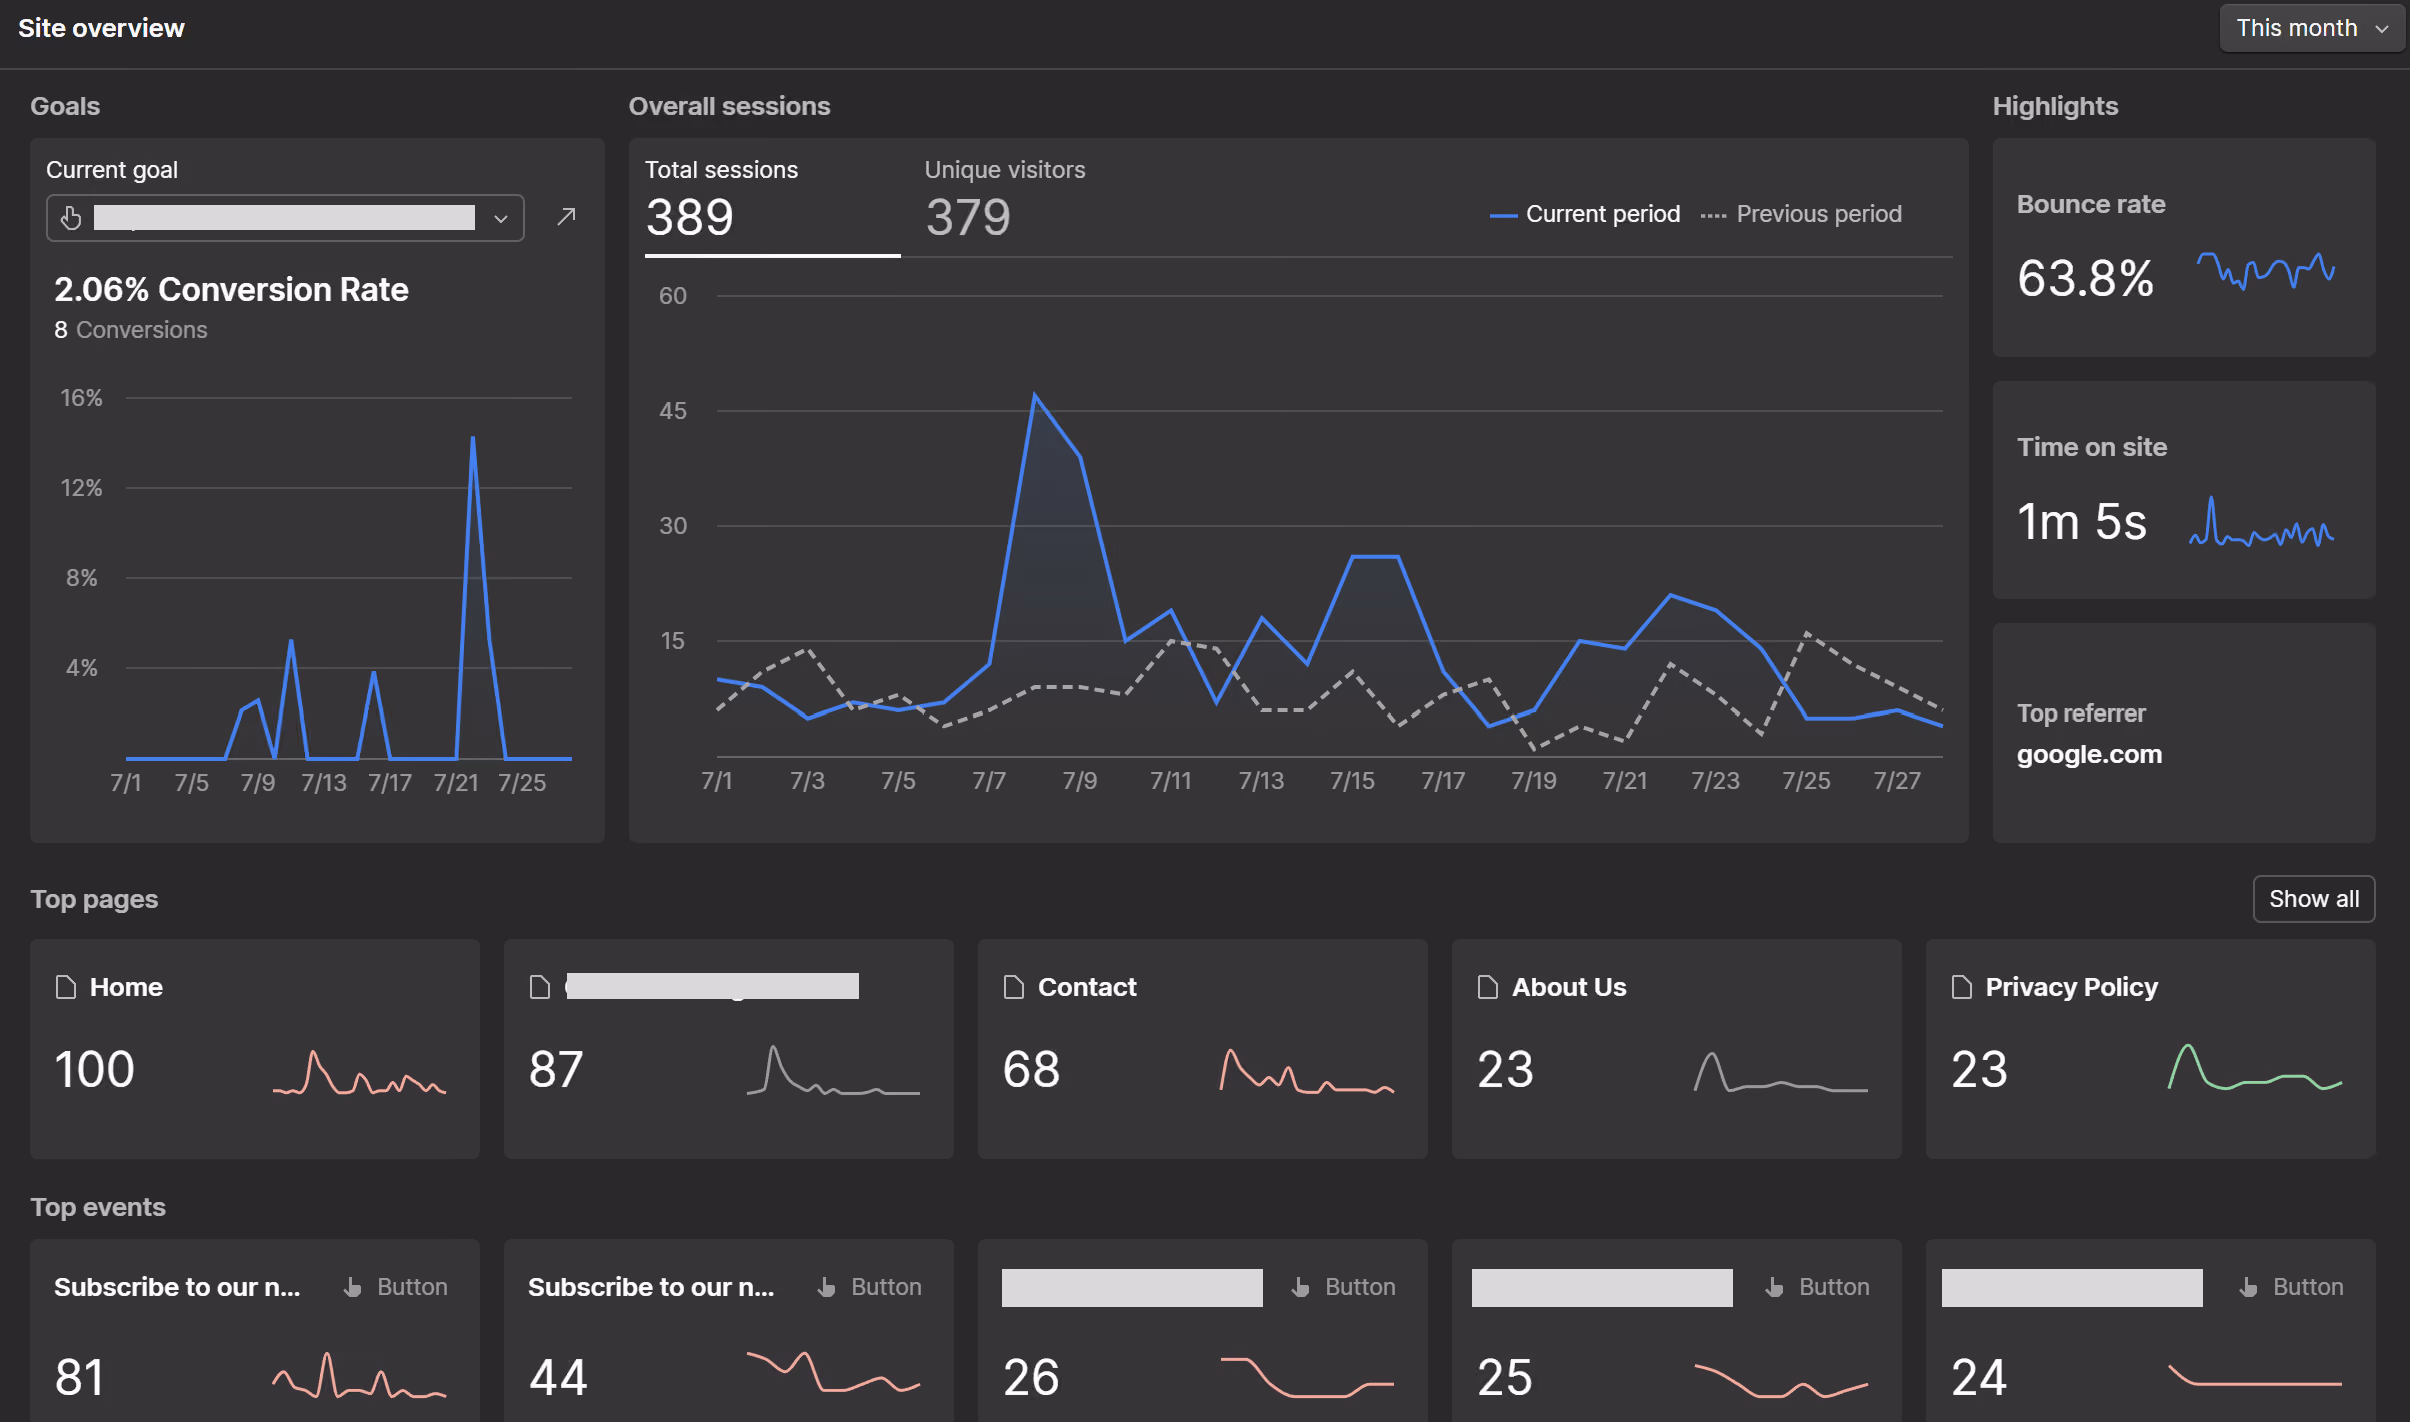The height and width of the screenshot is (1422, 2410).
Task: Click the sparkline on the 44 event card
Action: 833,1371
